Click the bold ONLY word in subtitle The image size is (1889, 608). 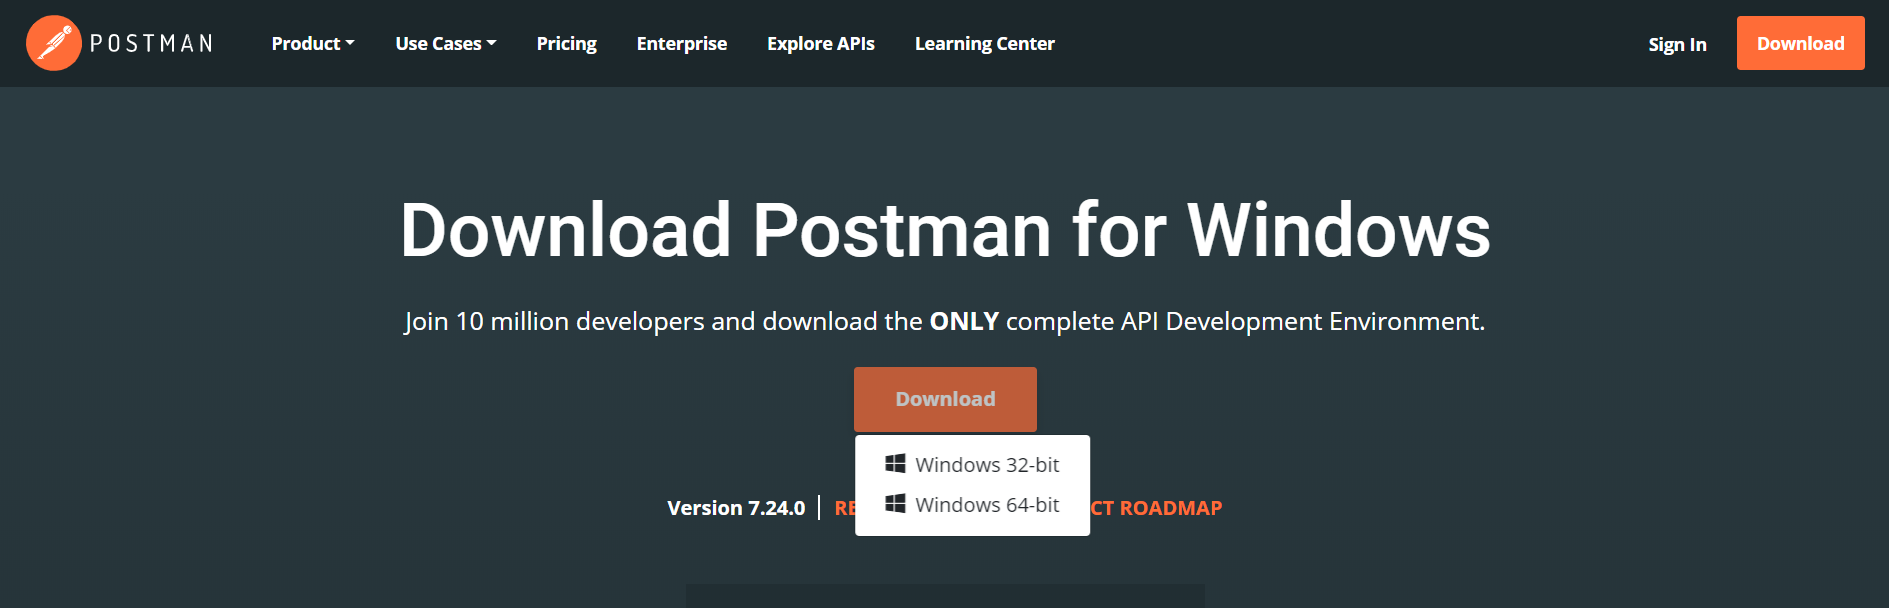964,322
